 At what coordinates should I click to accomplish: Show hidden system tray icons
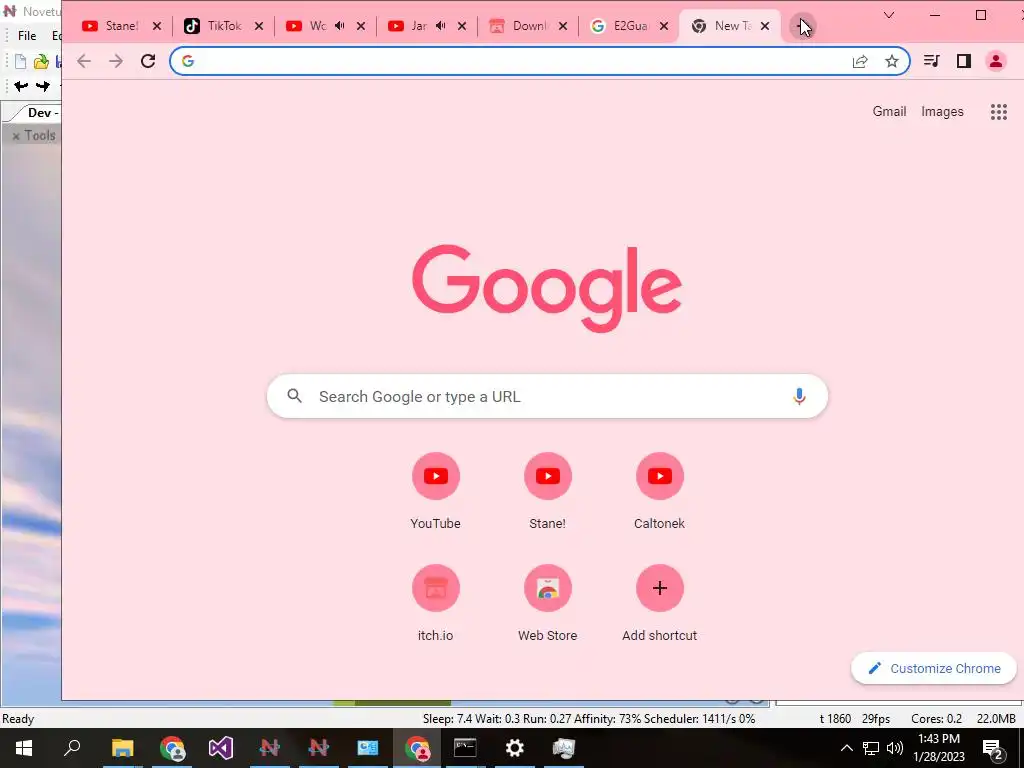[846, 748]
